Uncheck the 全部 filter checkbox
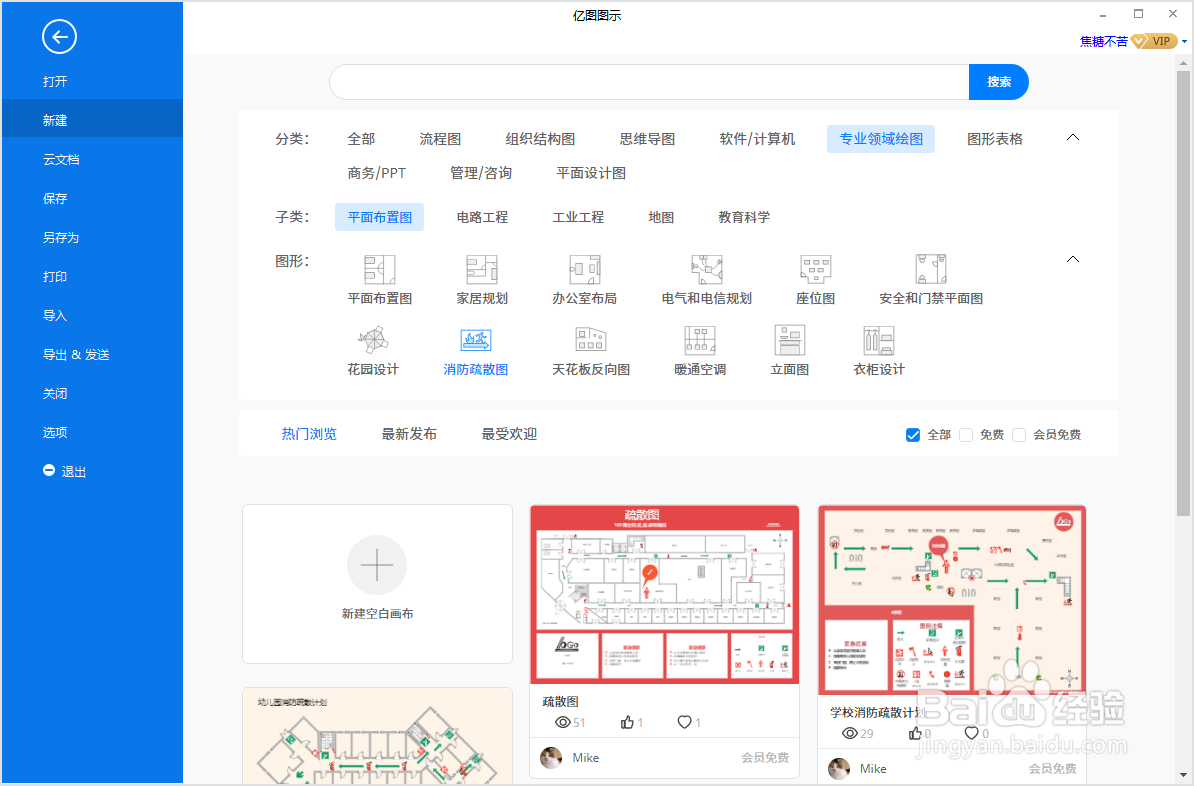 pyautogui.click(x=913, y=435)
